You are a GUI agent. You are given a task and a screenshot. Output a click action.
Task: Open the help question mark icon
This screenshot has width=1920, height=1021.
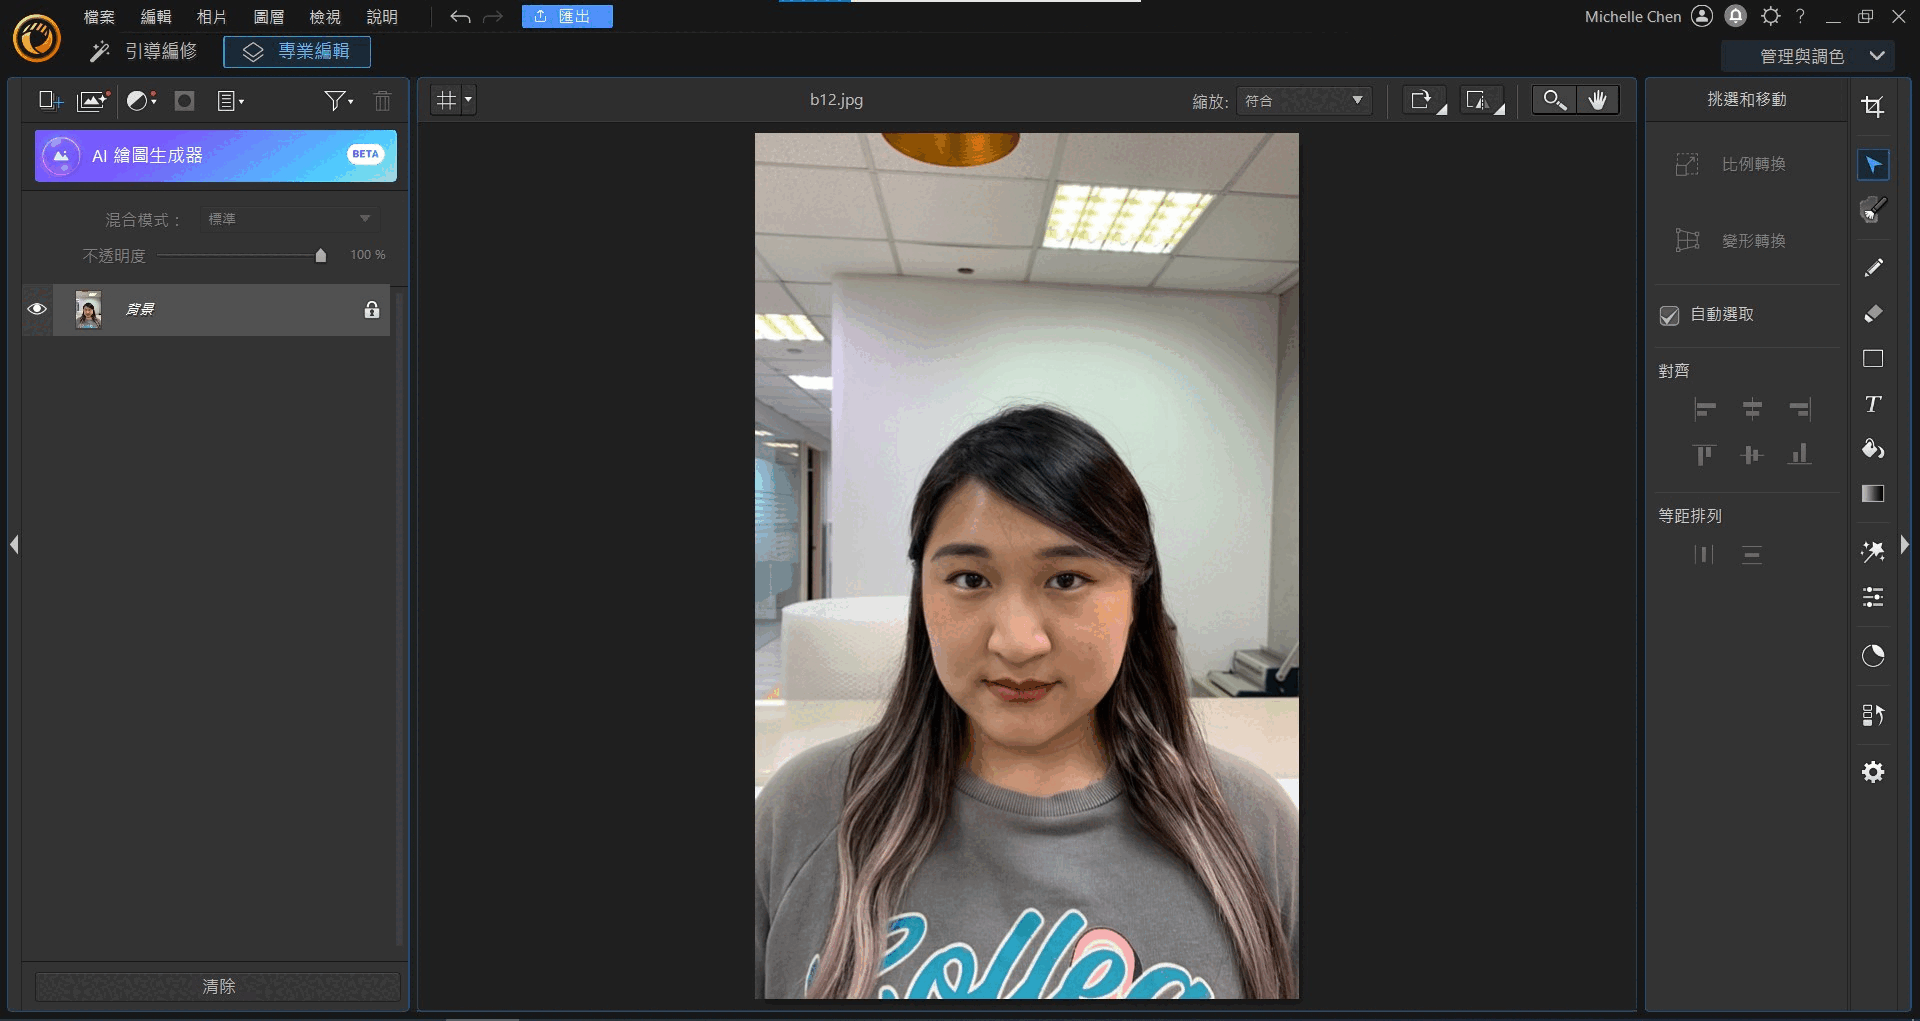click(x=1801, y=16)
